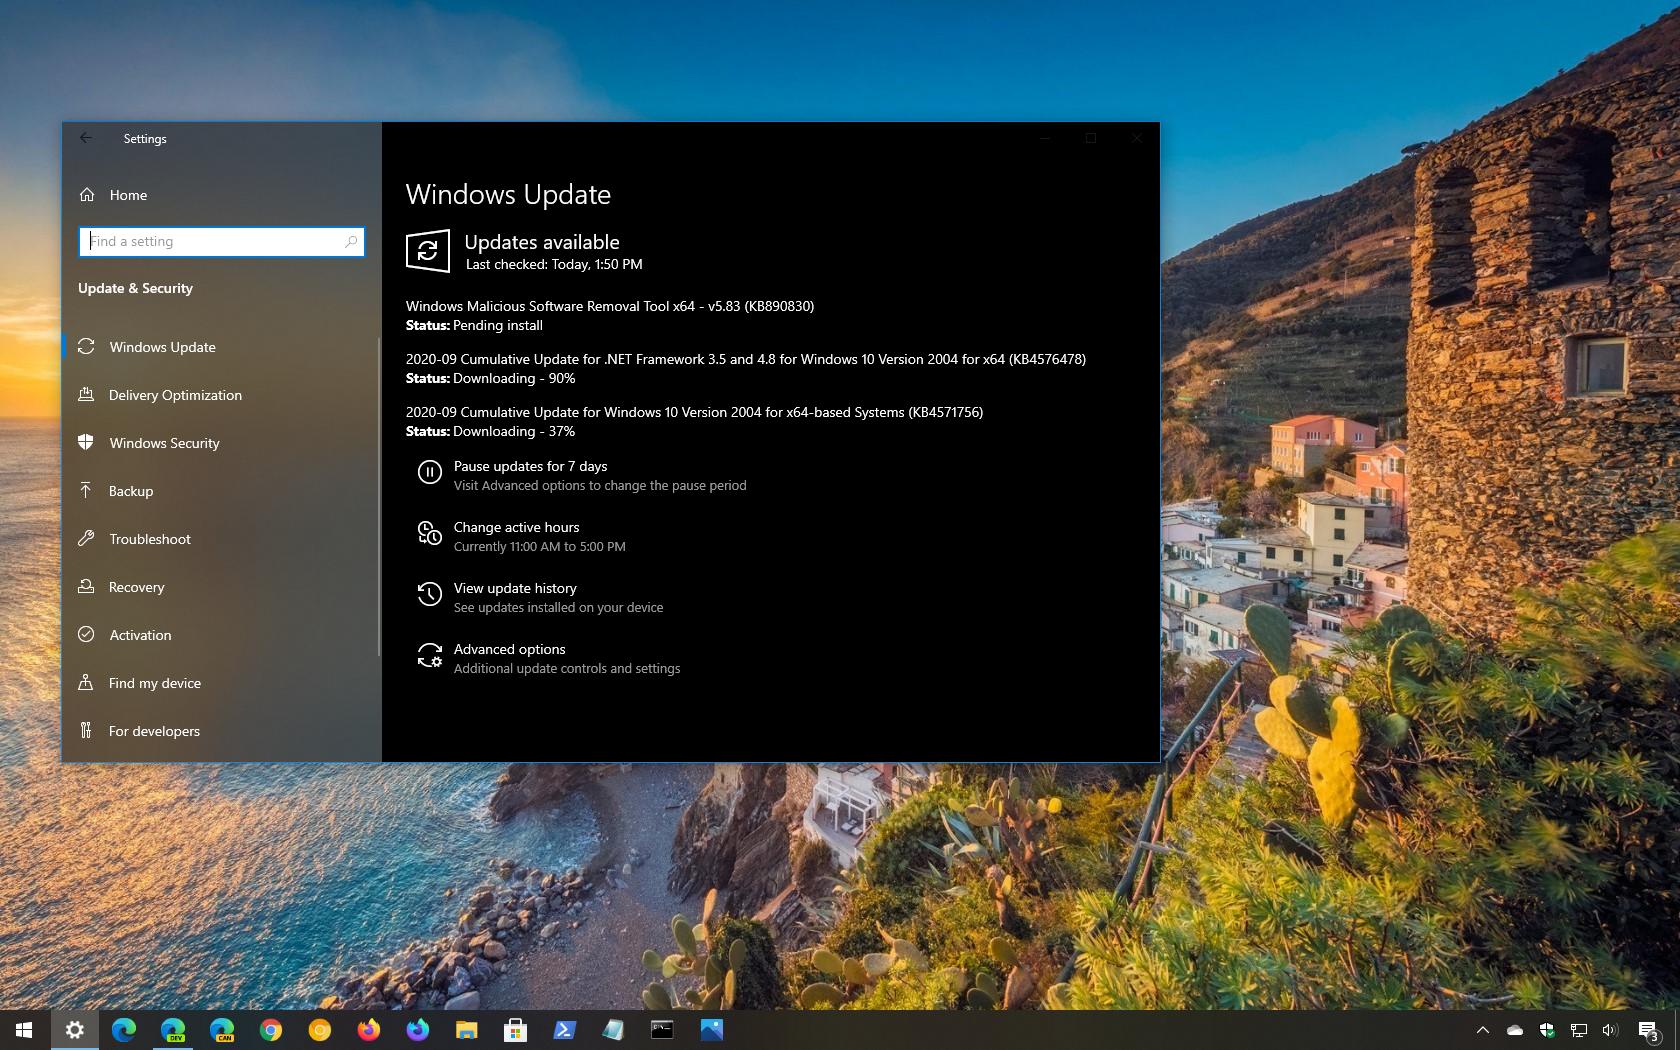Click the Change active hours clock icon
1680x1050 pixels.
click(x=429, y=534)
